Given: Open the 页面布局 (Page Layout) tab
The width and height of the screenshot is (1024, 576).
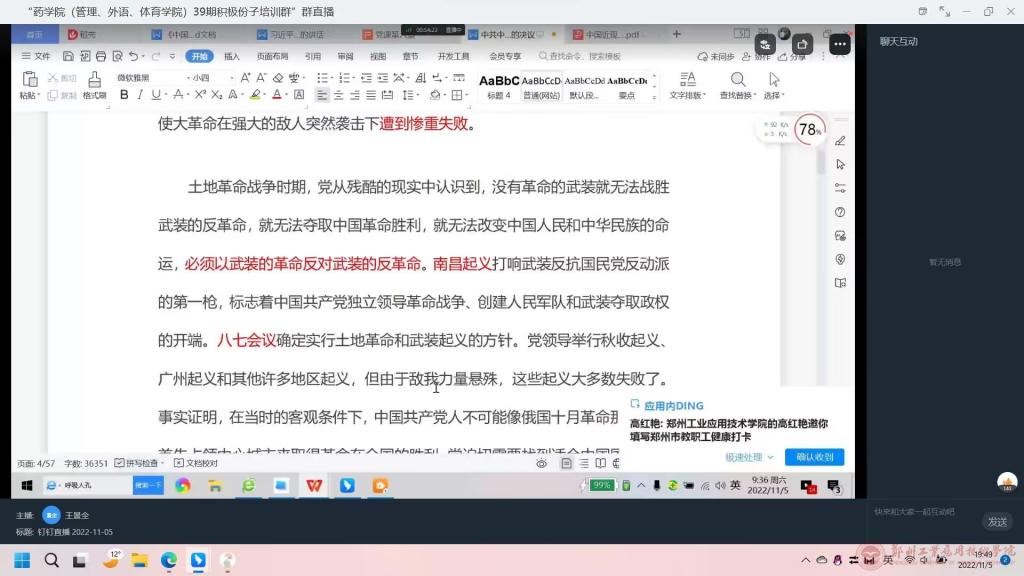Looking at the screenshot, I should (272, 57).
